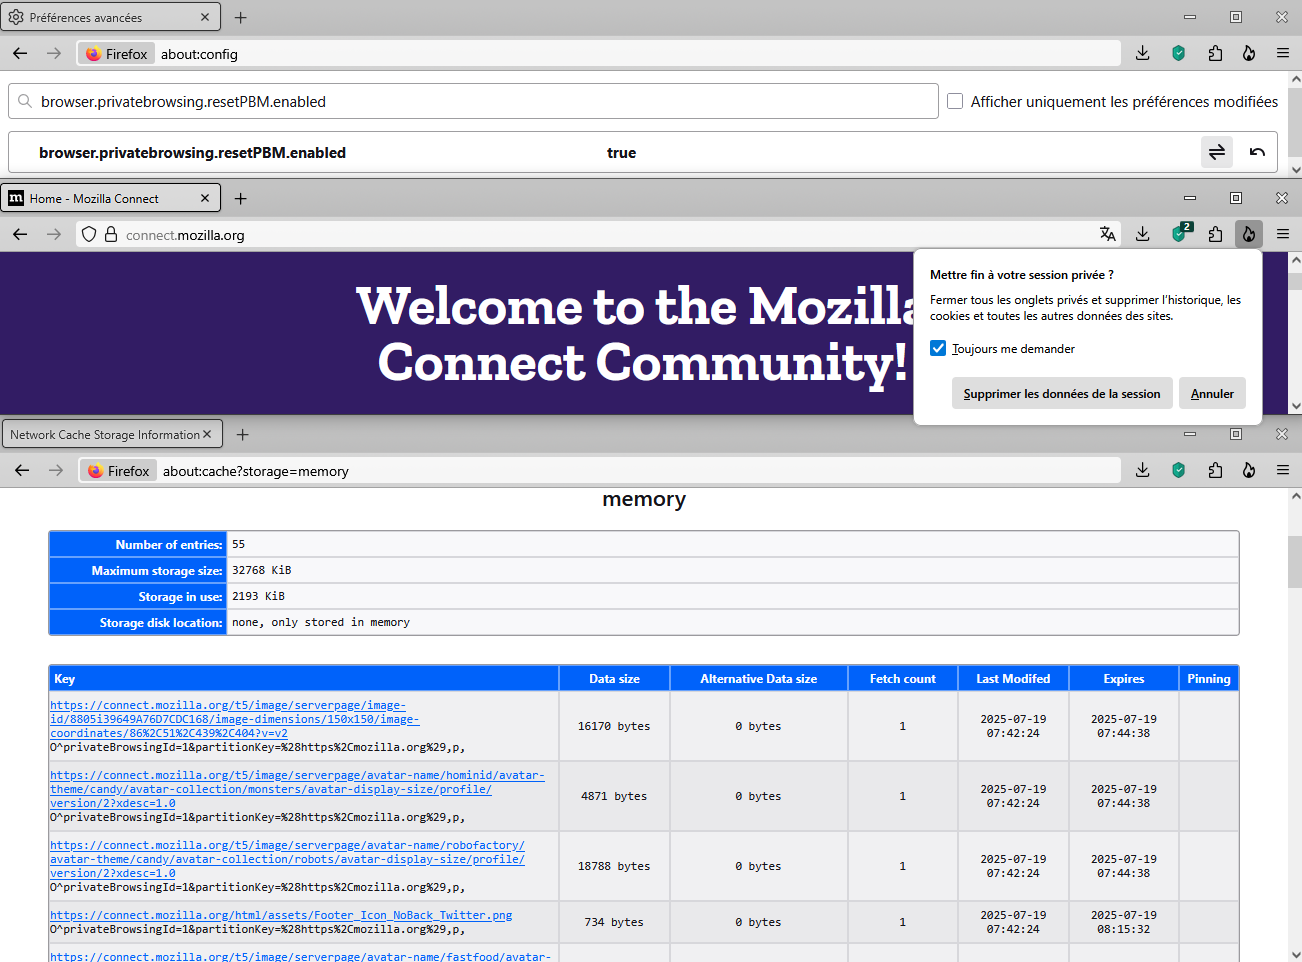Click Firefox identity label in about:cache address bar

coord(119,470)
